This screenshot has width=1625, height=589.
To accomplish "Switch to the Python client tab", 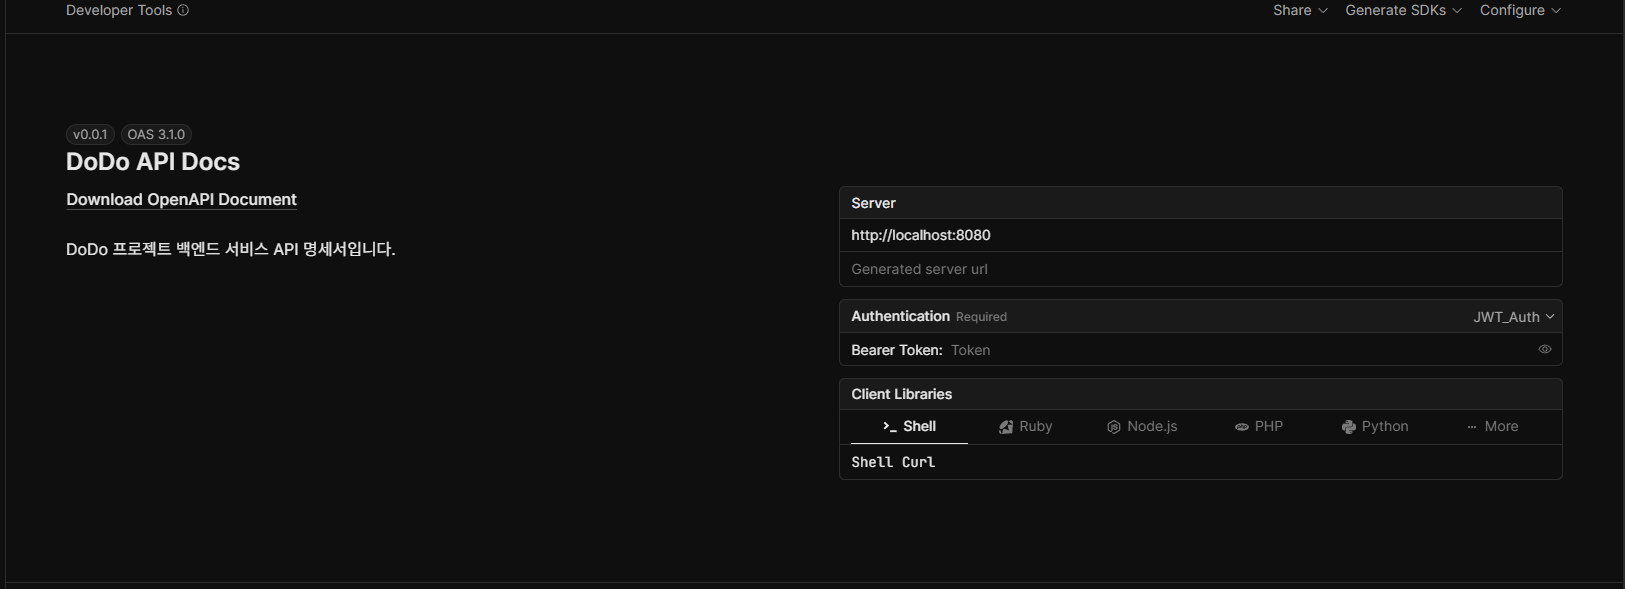I will click(x=1375, y=427).
